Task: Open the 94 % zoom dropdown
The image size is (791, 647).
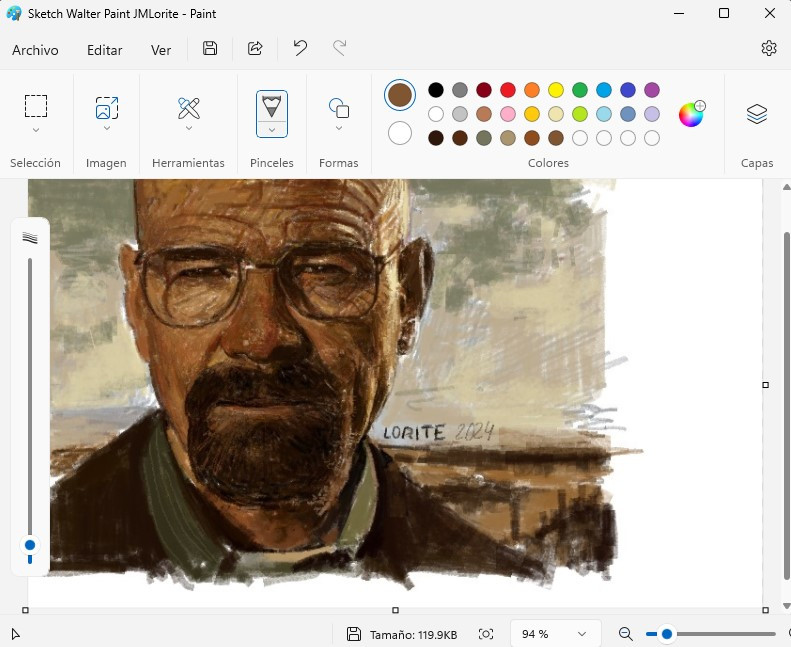Action: coord(555,634)
